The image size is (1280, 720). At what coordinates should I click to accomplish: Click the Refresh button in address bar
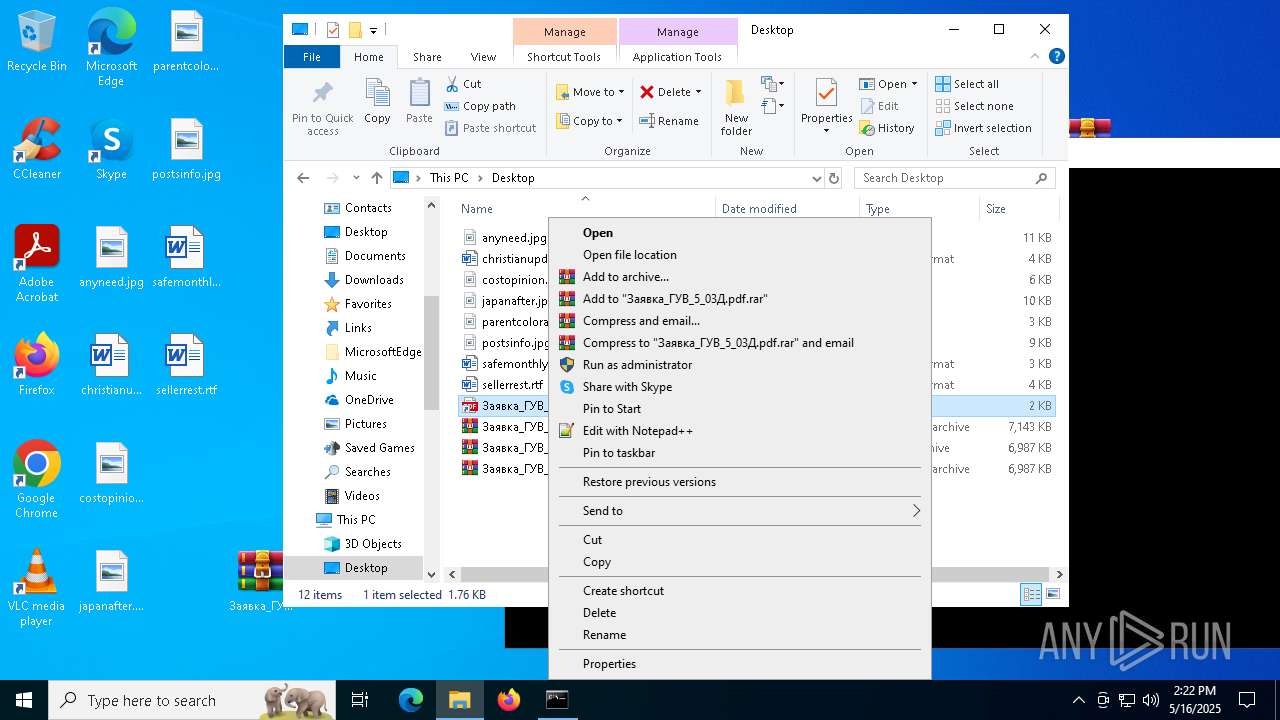pos(834,178)
